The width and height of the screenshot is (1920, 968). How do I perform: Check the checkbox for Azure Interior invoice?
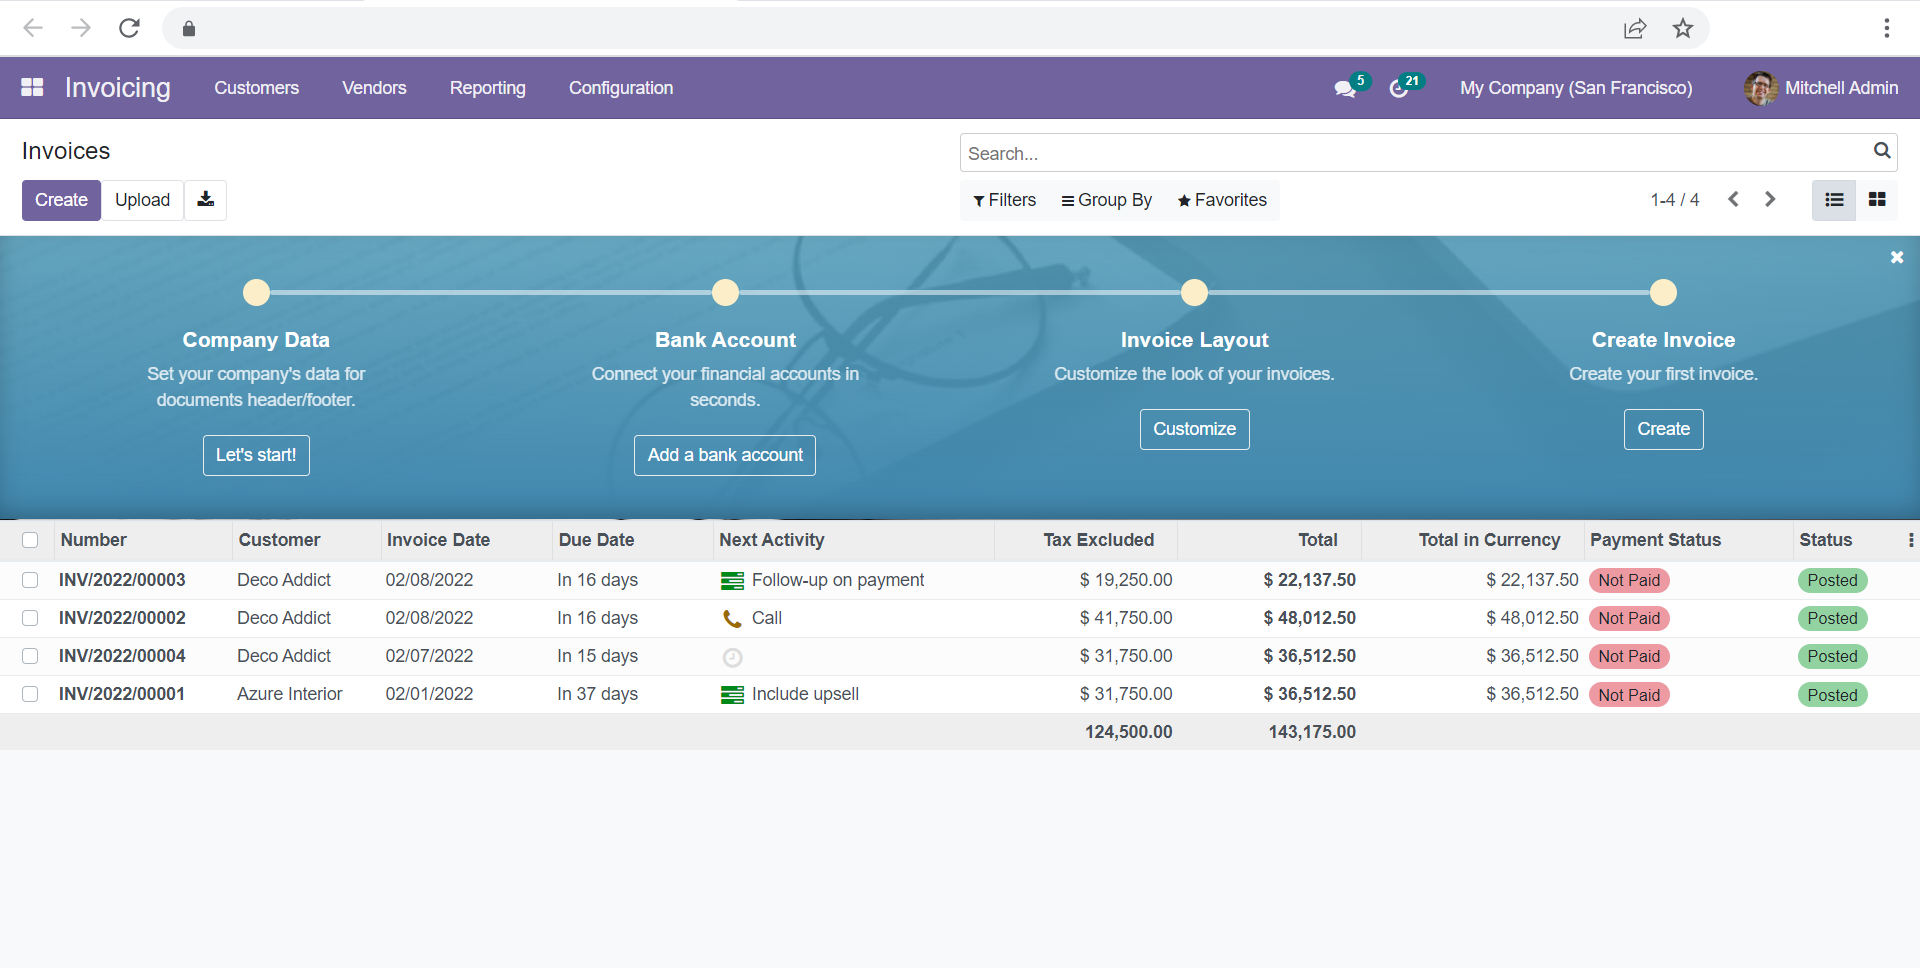[30, 694]
